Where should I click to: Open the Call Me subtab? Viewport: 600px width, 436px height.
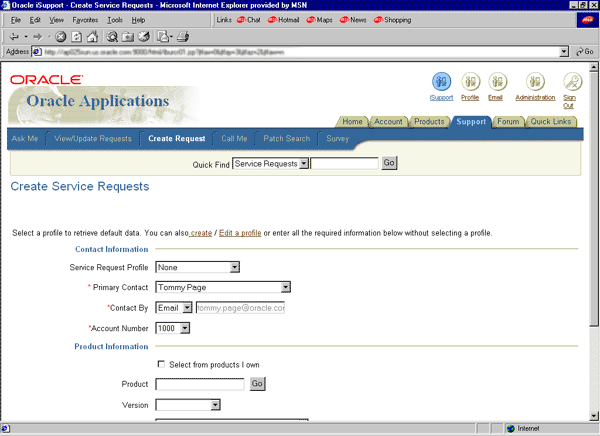(x=234, y=139)
